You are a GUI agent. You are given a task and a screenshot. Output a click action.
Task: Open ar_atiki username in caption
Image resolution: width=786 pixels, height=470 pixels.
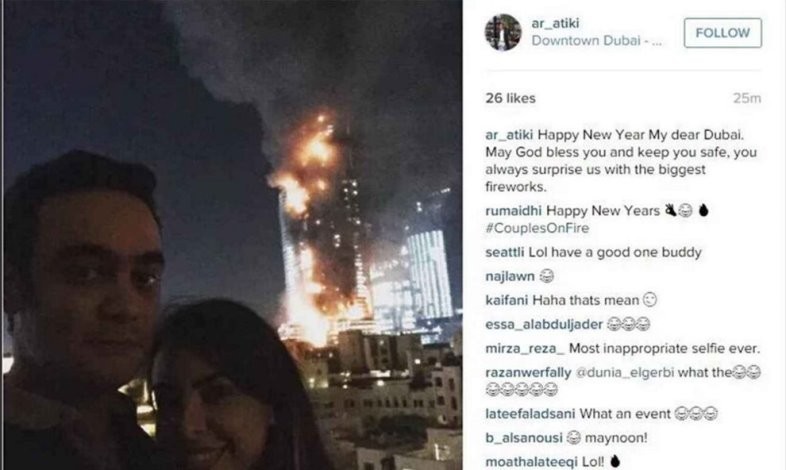coord(509,135)
